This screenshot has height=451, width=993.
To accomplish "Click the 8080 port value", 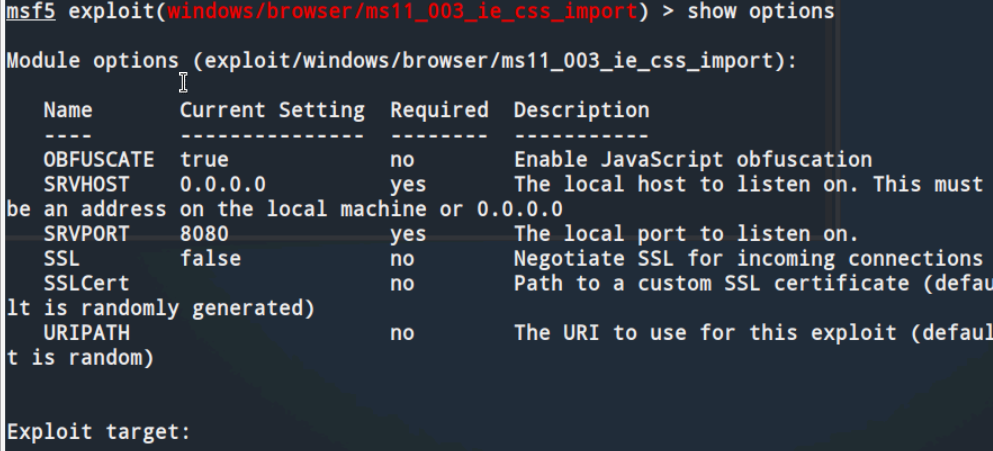I will 204,234.
